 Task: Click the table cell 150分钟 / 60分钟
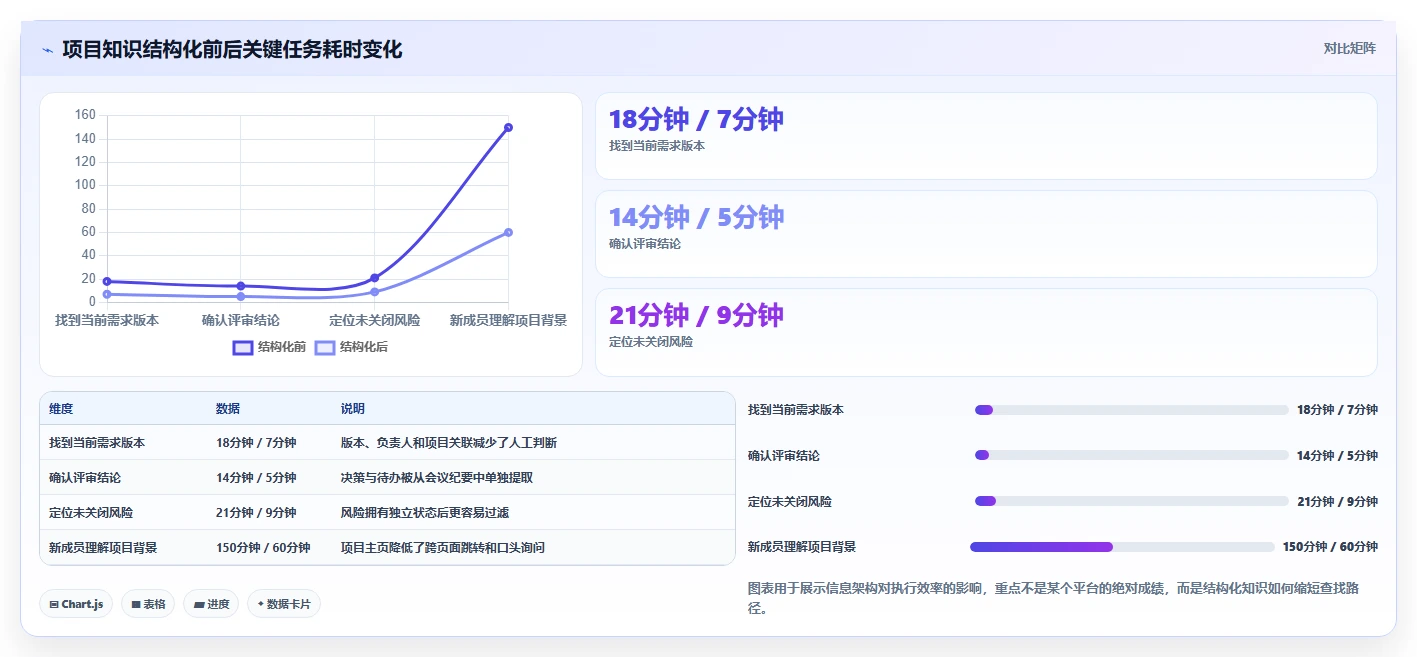pyautogui.click(x=263, y=548)
